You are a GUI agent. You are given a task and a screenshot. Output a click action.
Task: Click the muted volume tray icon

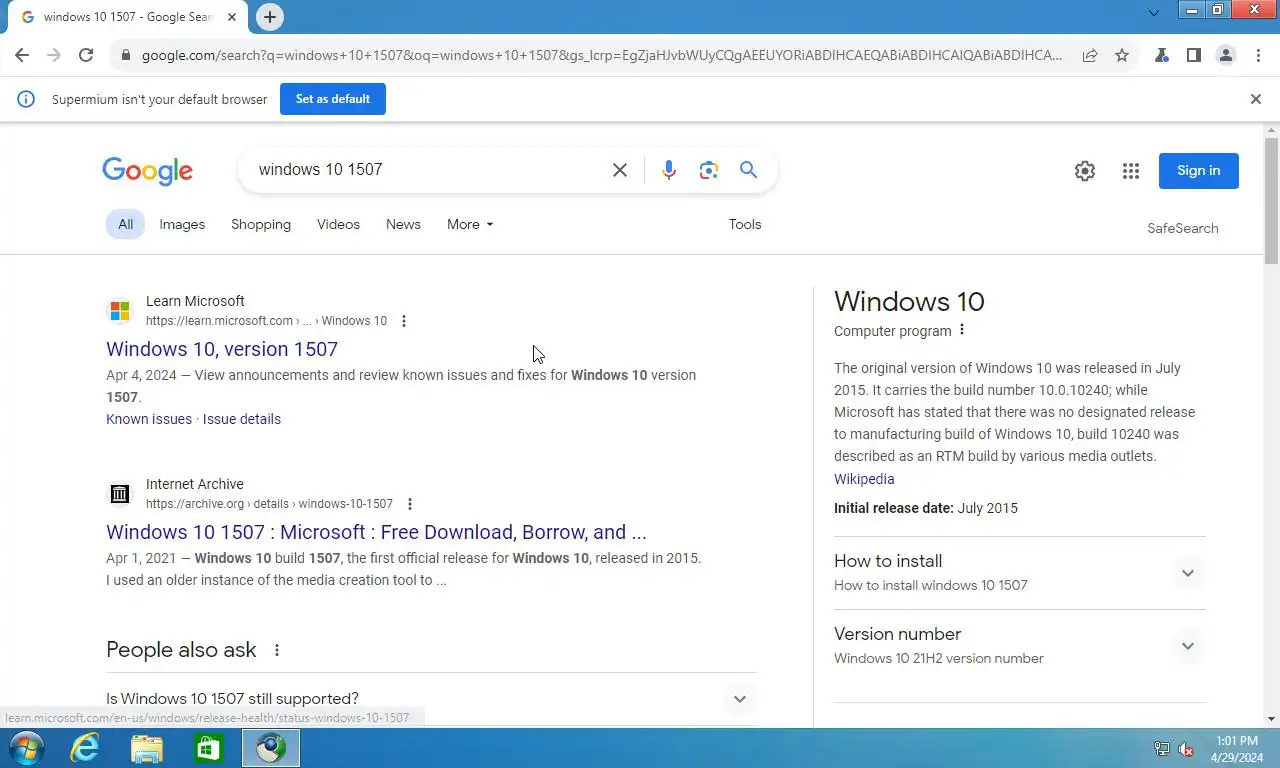[1186, 749]
